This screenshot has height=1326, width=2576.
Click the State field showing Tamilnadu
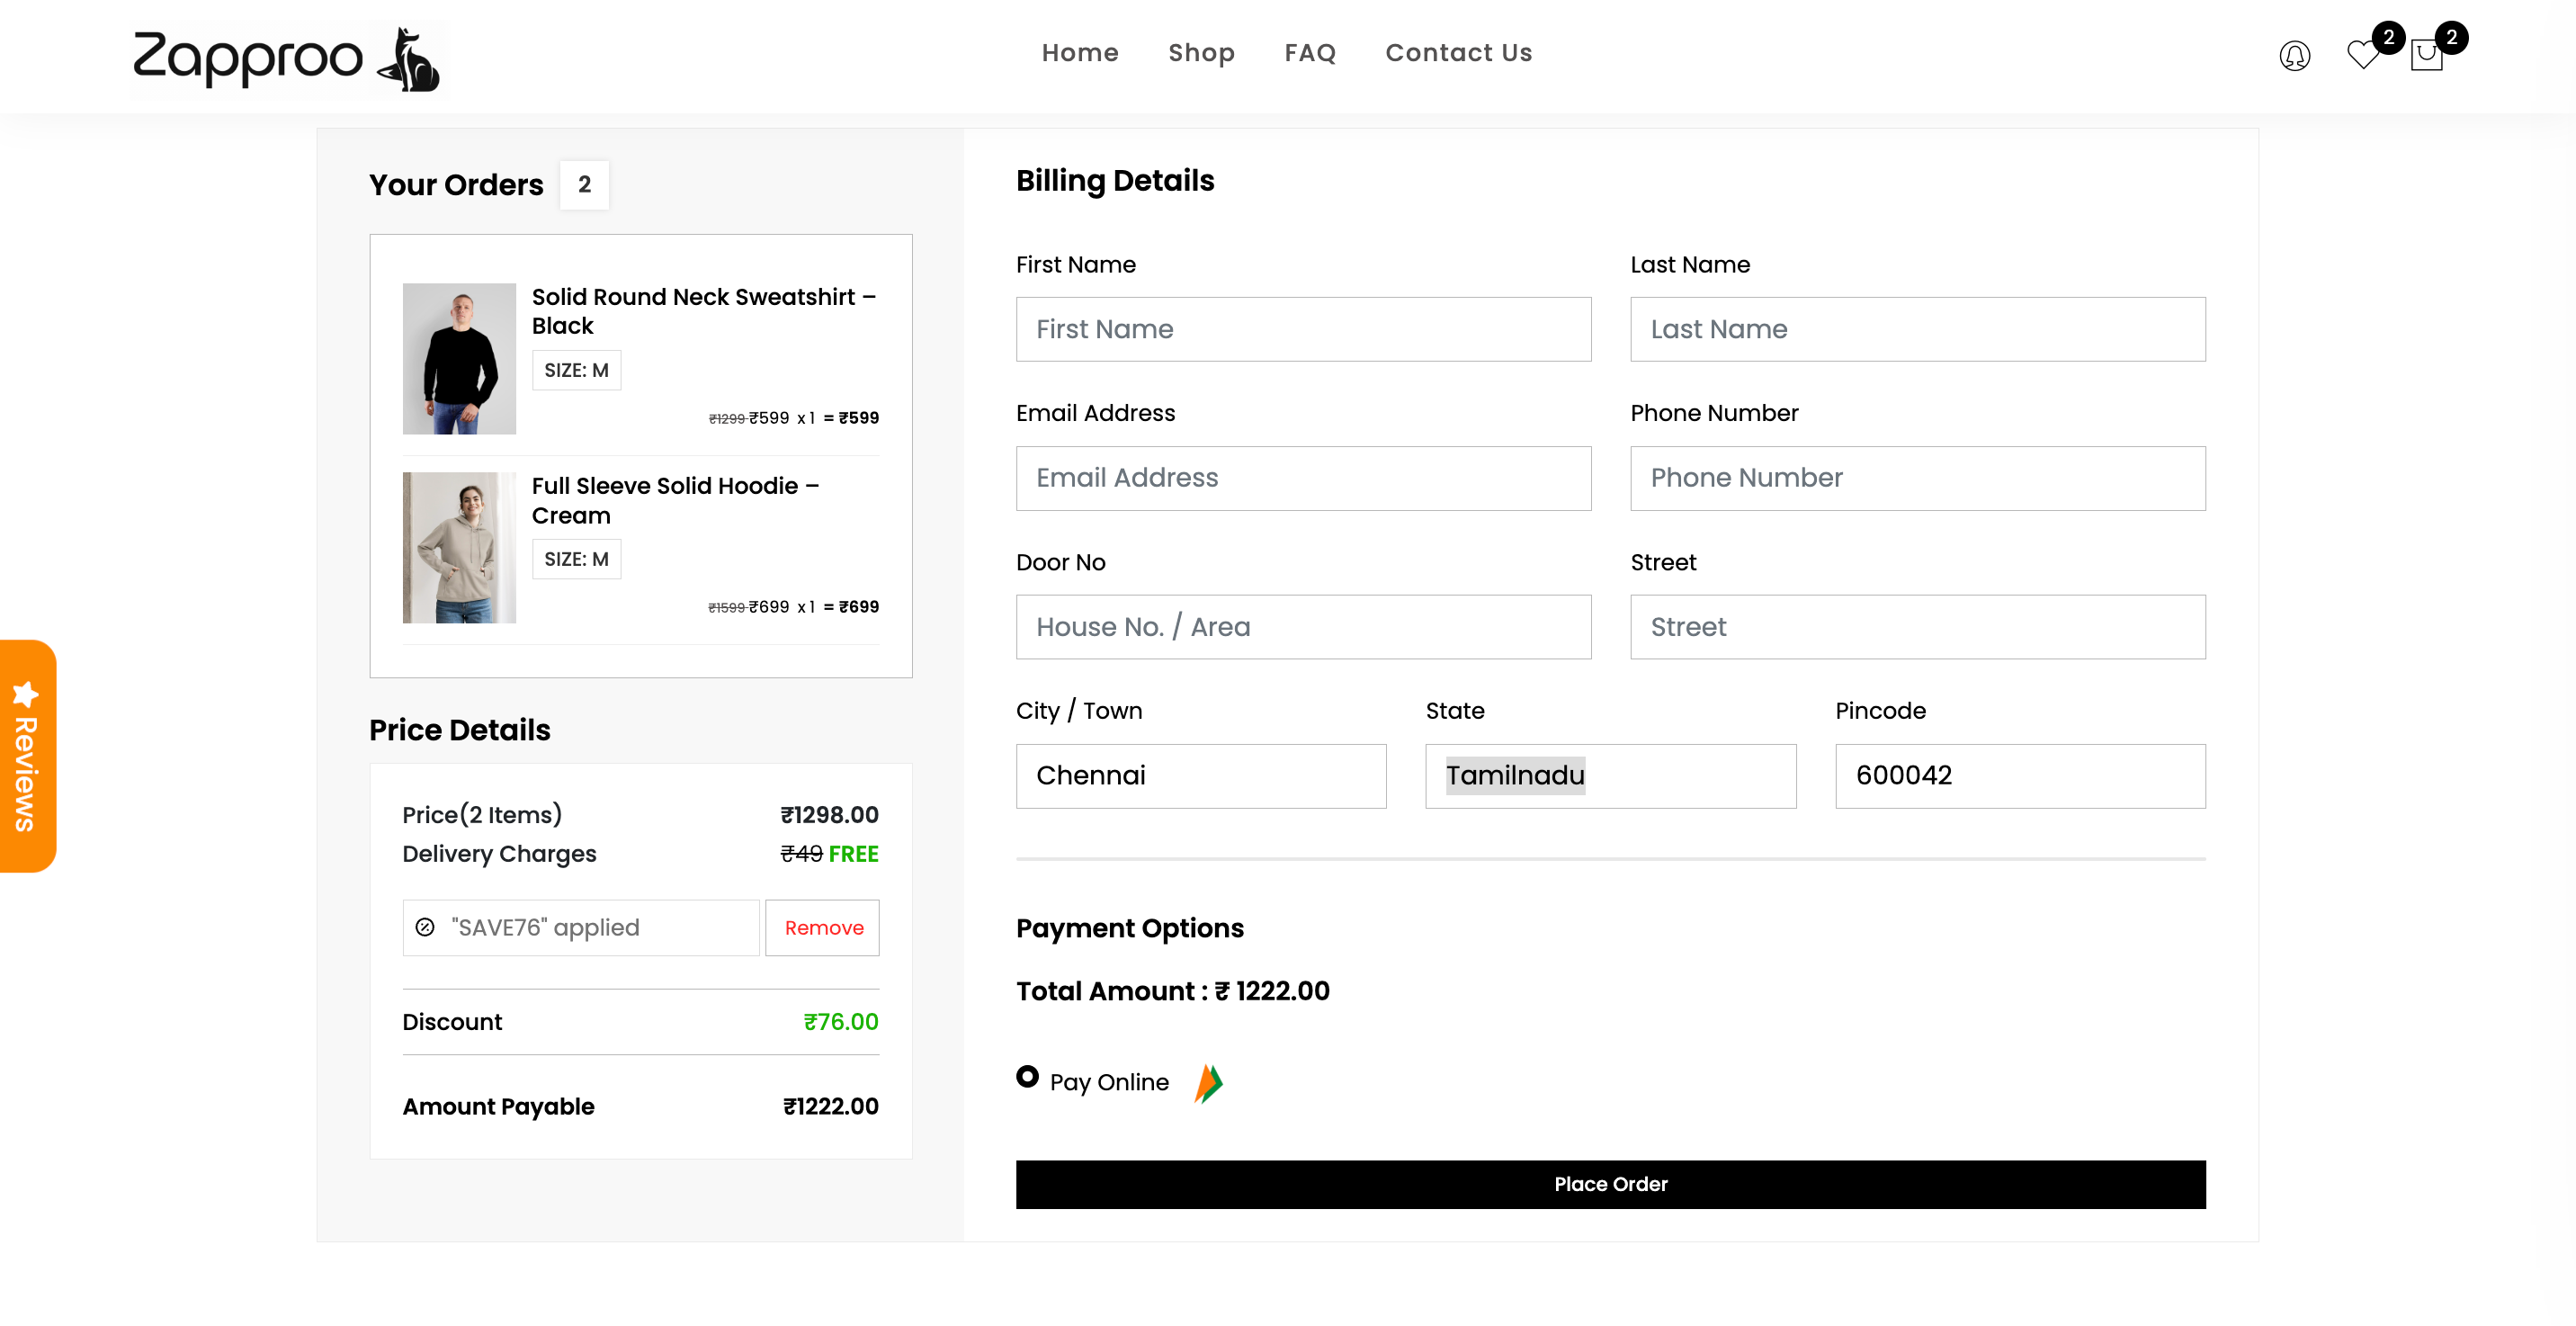point(1610,775)
